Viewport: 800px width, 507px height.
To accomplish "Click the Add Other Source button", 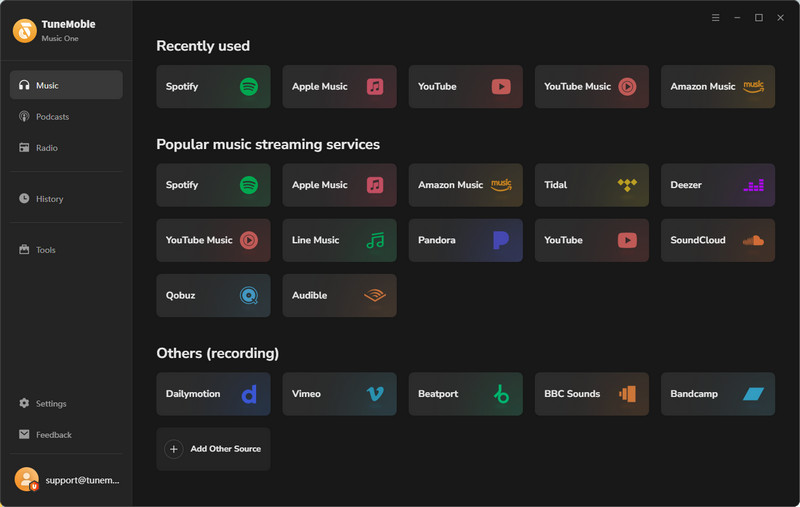I will point(213,449).
